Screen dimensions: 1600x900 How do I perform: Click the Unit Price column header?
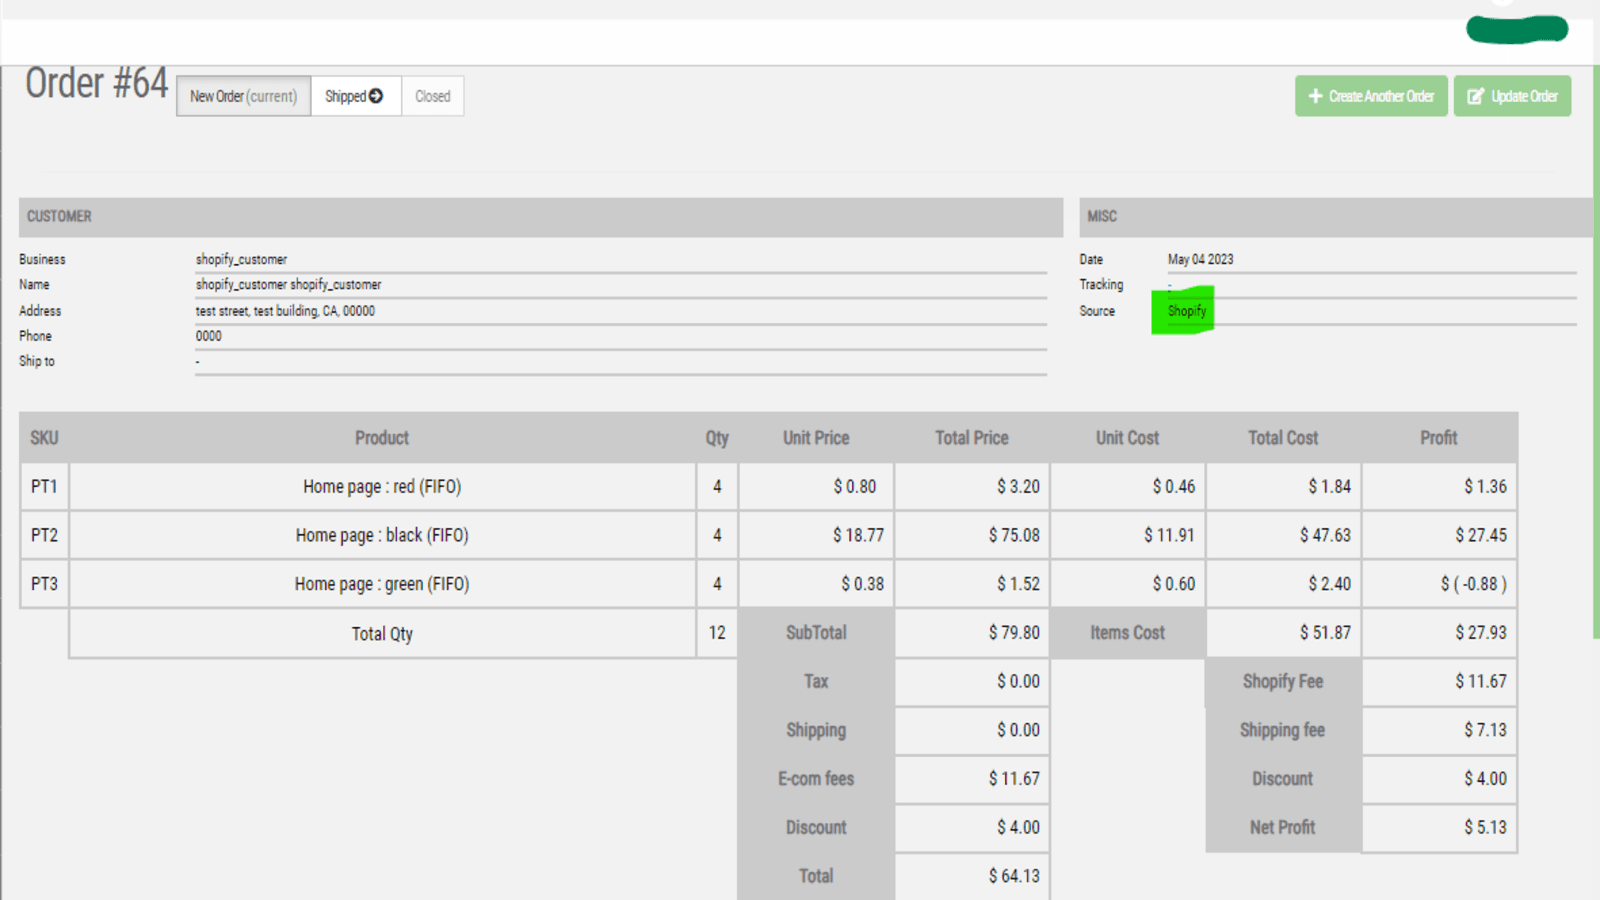pyautogui.click(x=815, y=438)
